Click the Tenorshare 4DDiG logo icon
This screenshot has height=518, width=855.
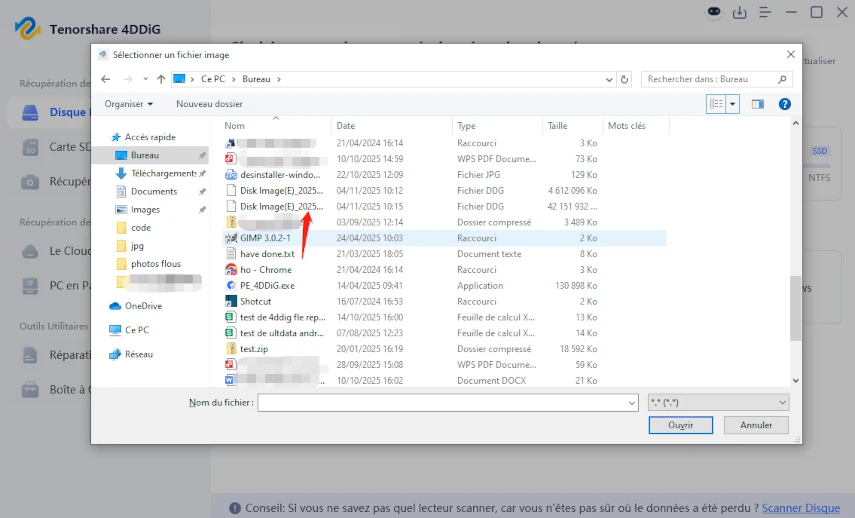tap(27, 28)
